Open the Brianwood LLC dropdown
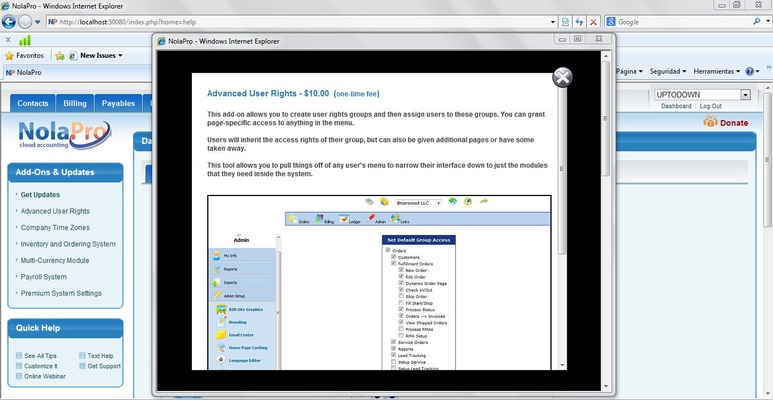The image size is (773, 400). tap(419, 203)
